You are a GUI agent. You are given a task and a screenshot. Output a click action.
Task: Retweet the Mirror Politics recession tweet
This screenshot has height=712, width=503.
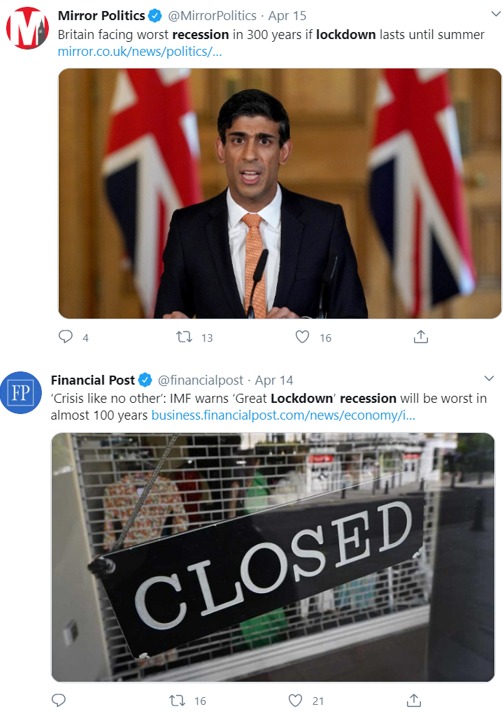click(184, 337)
